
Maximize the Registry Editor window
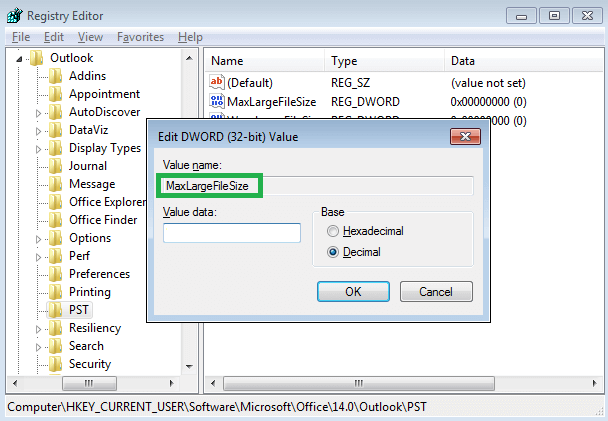click(x=554, y=16)
